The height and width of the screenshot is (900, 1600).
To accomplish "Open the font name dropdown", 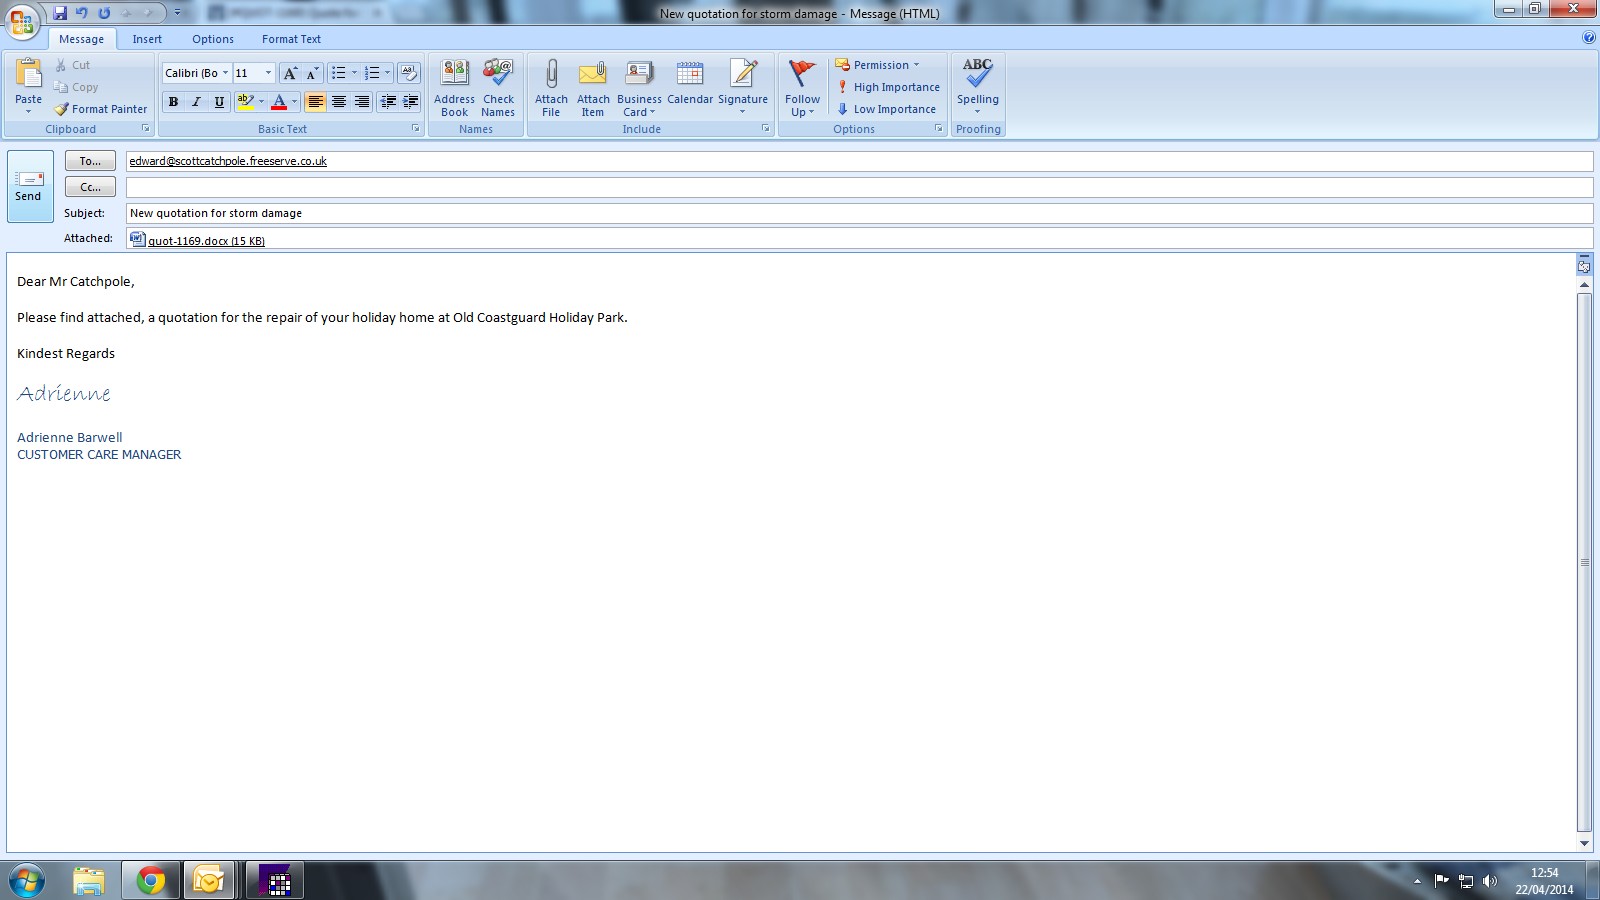I will pos(225,73).
